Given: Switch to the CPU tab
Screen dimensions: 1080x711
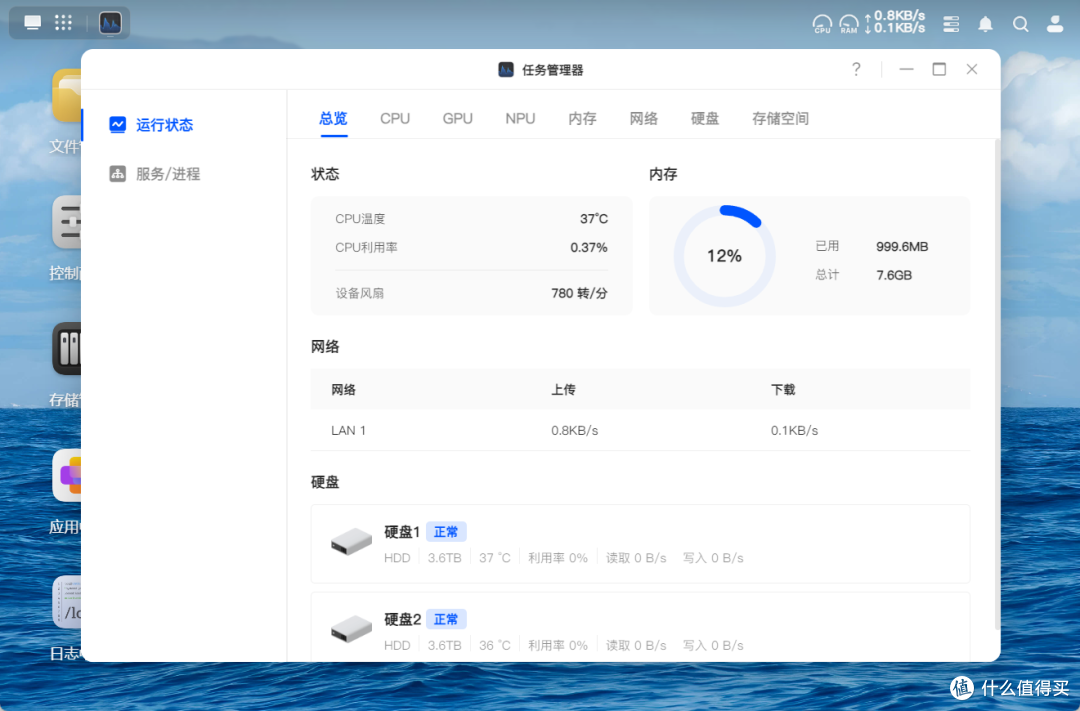Looking at the screenshot, I should click(x=395, y=118).
